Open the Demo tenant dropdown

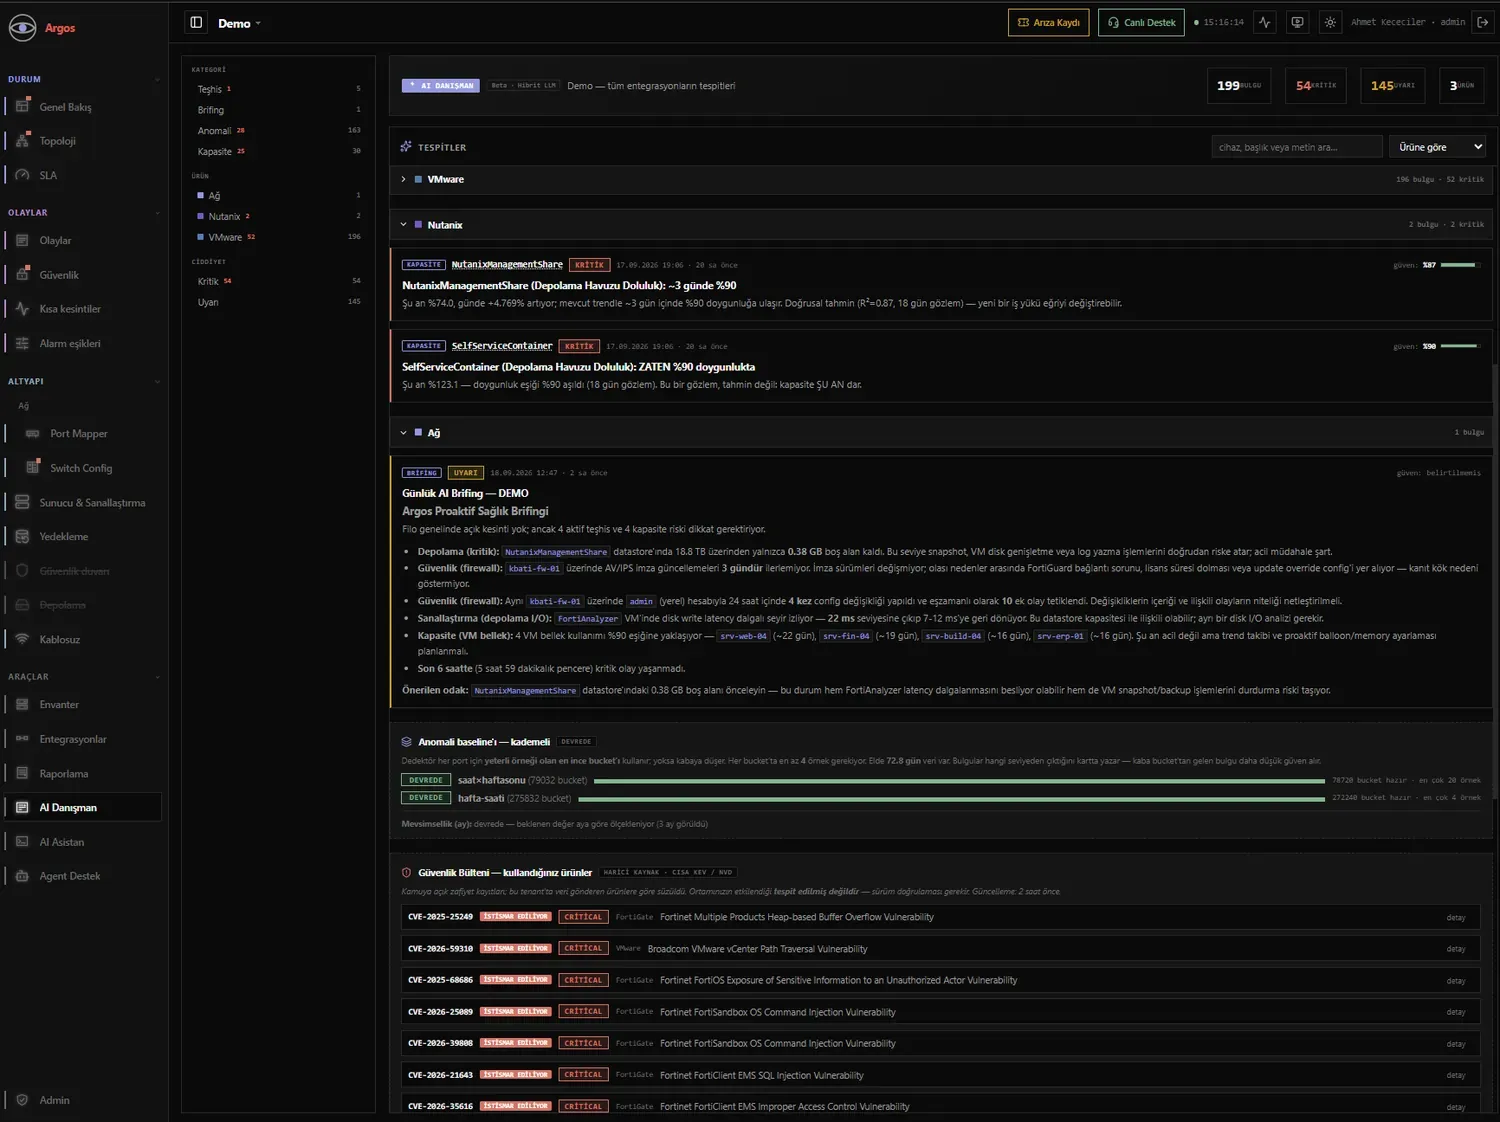tap(239, 23)
